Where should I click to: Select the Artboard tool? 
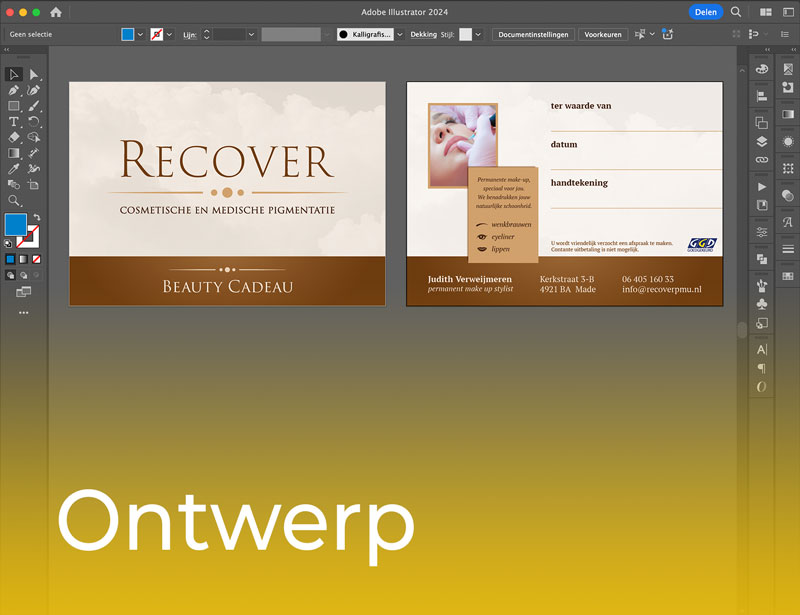[34, 185]
